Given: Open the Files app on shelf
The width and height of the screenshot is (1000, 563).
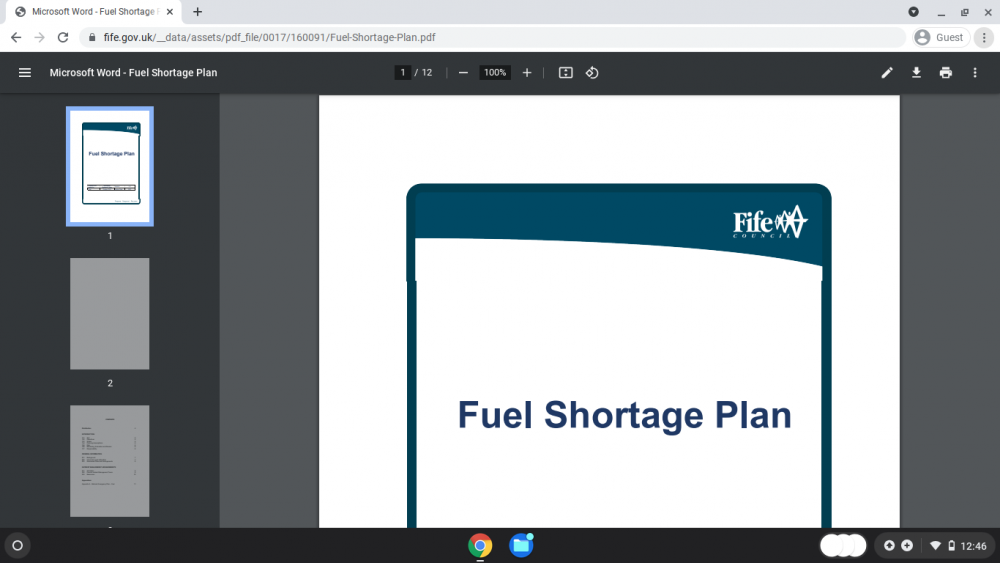Looking at the screenshot, I should [x=521, y=546].
